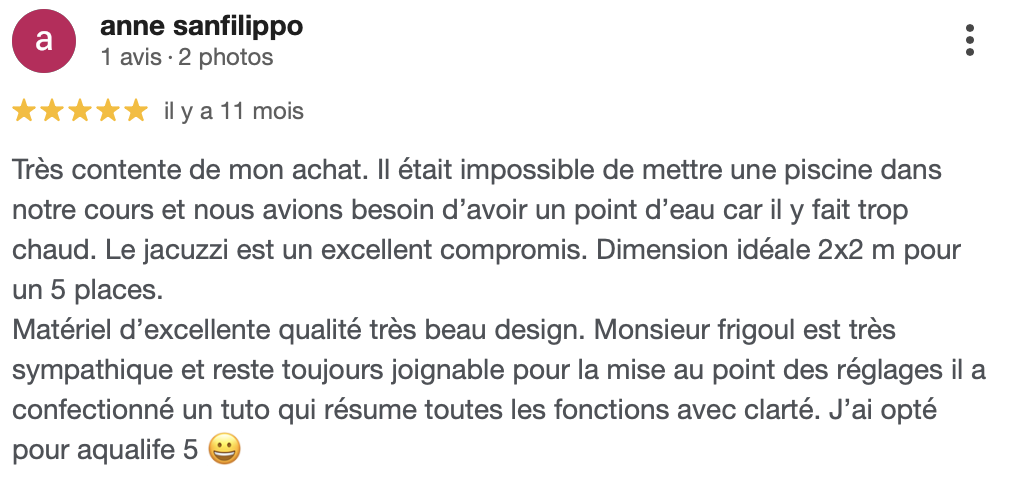Screen dimensions: 1012x478
Task: Select the third rating star
Action: 80,111
